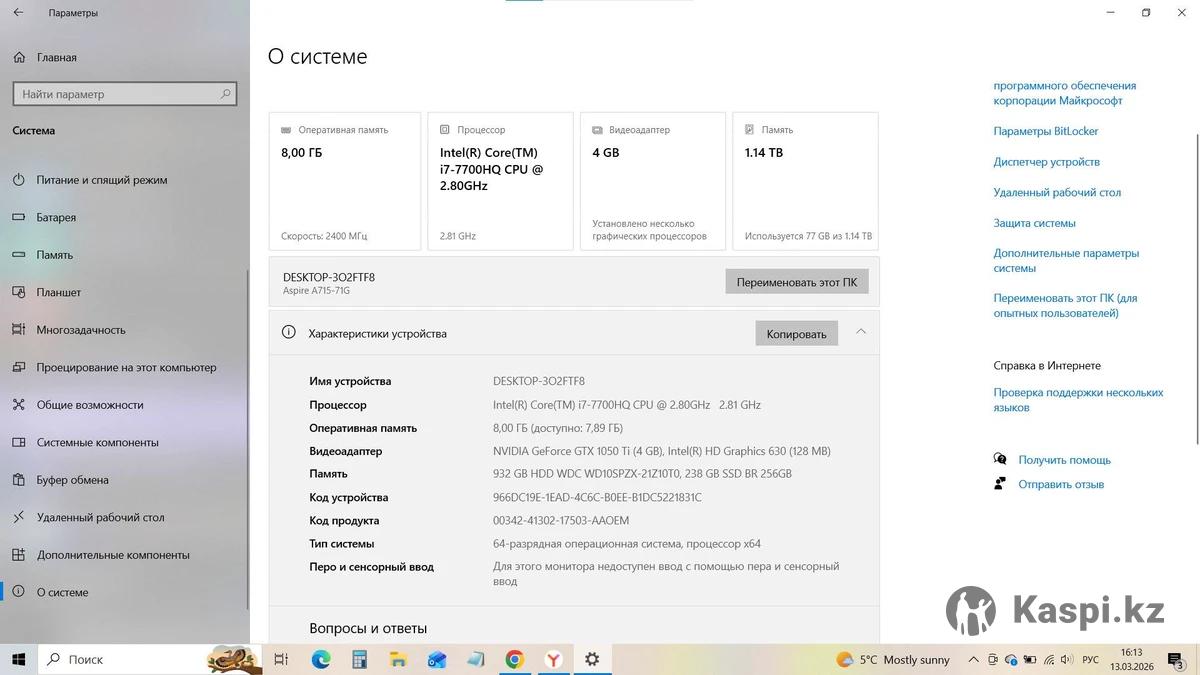
Task: Open the Диспетчер устройств link
Action: [1046, 162]
